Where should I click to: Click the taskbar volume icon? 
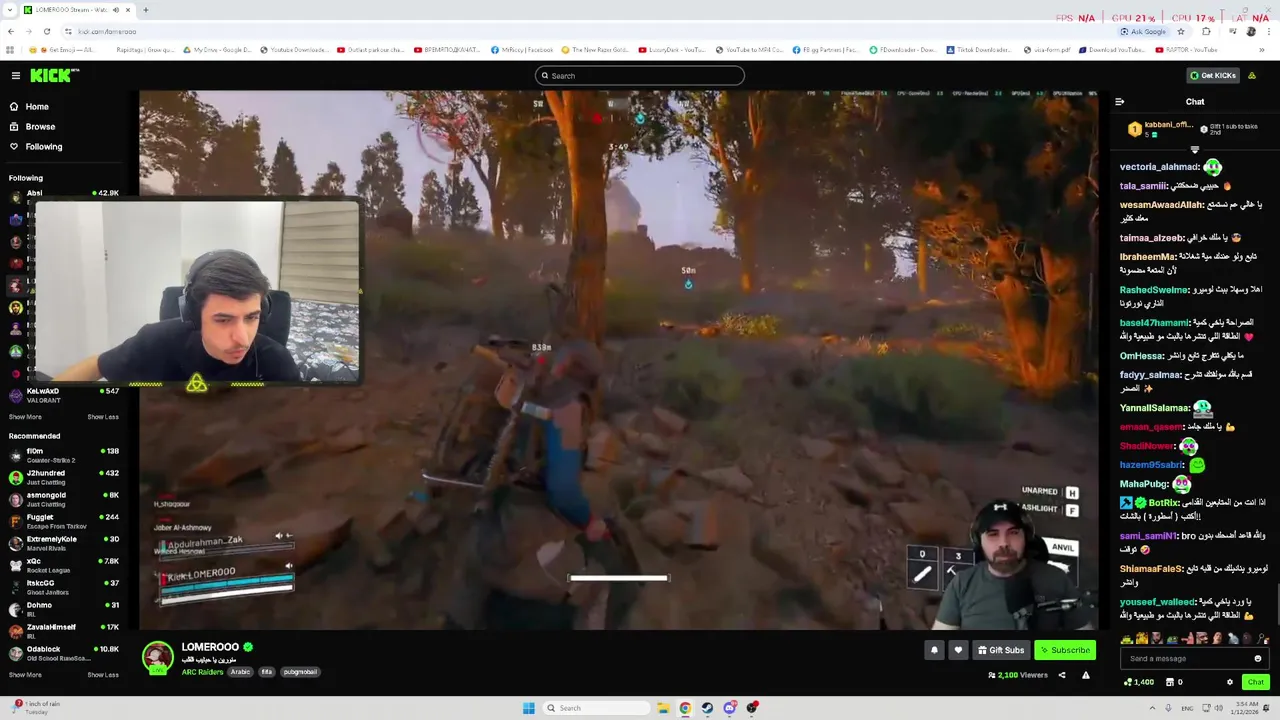(x=1218, y=708)
